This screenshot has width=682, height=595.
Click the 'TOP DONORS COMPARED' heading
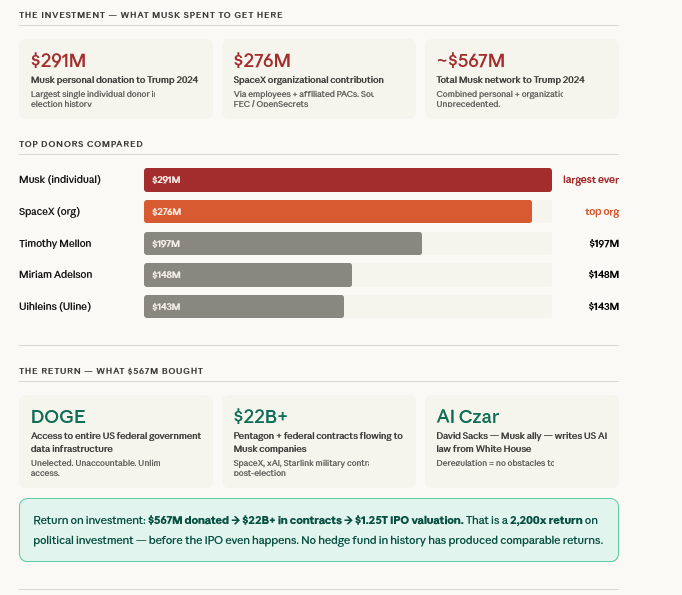[81, 144]
